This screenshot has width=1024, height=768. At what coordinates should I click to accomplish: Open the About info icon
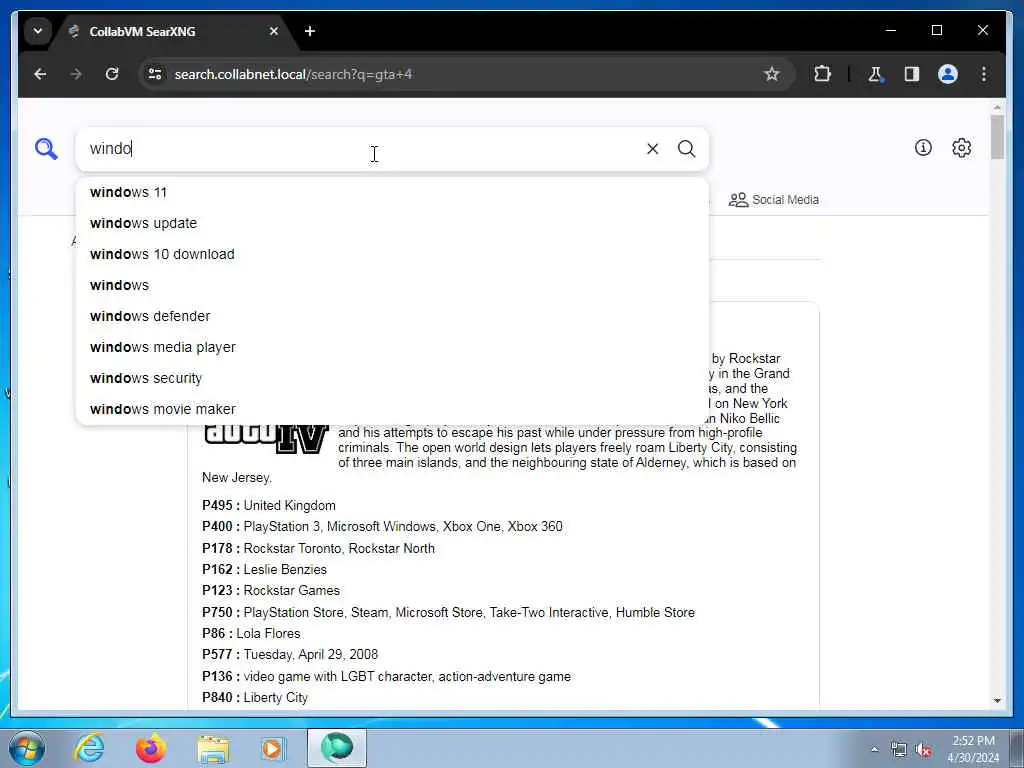click(x=923, y=148)
